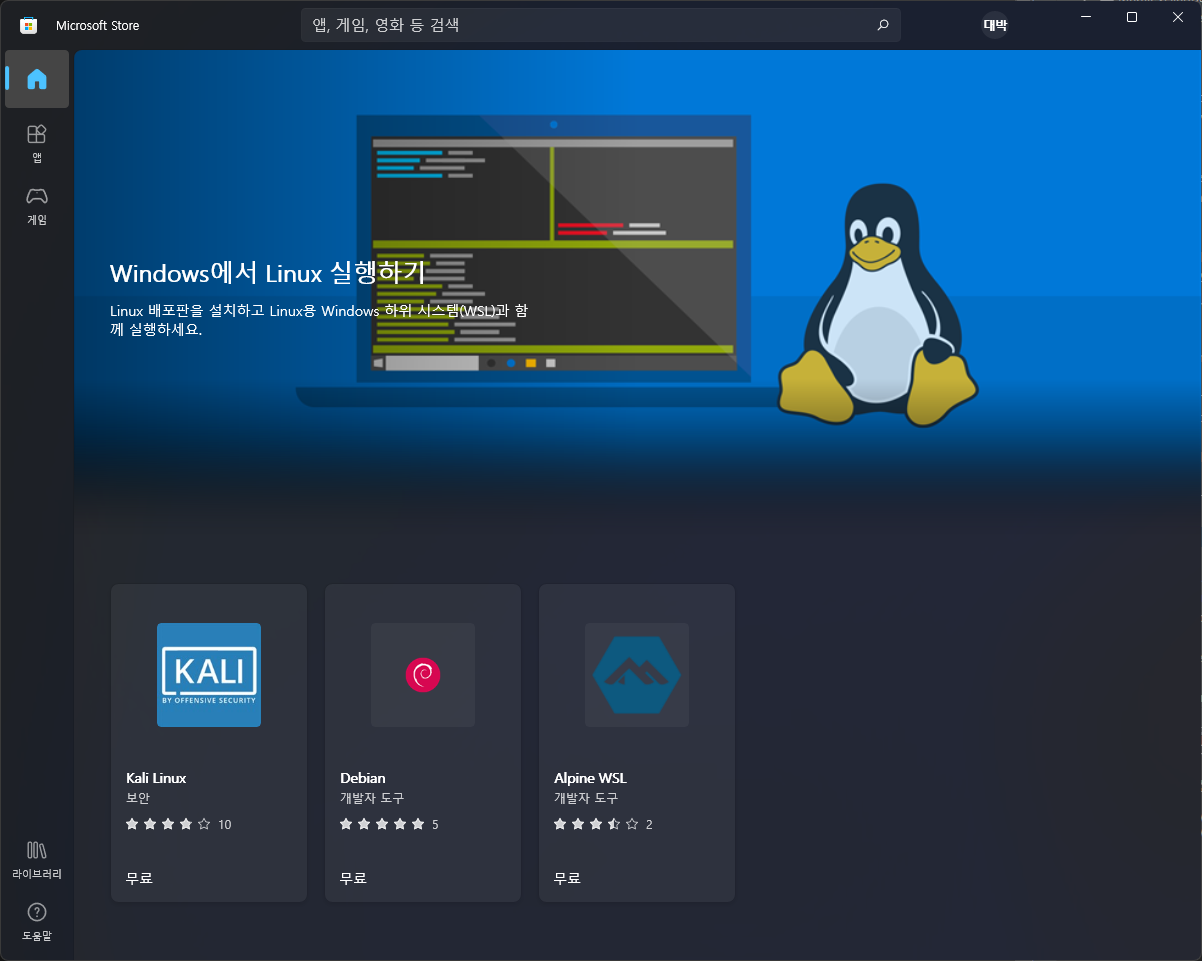1202x961 pixels.
Task: Select the Alpine WSL app title
Action: tap(590, 778)
